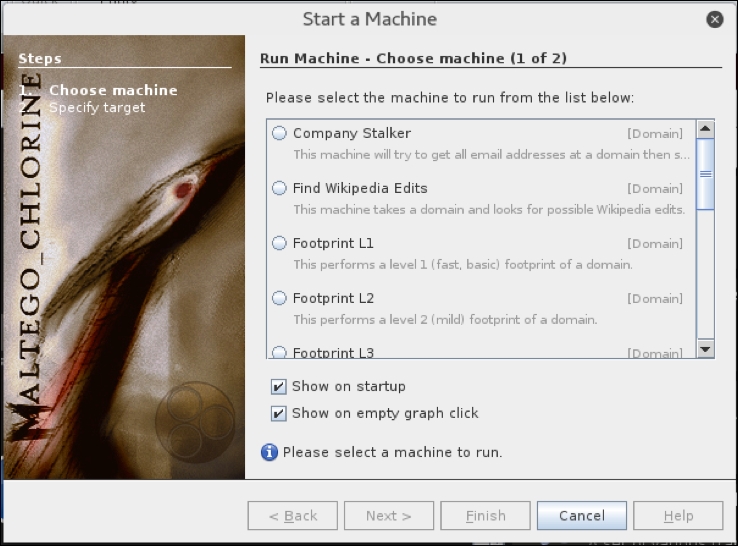The width and height of the screenshot is (738, 546).
Task: Click the Back button
Action: point(293,516)
